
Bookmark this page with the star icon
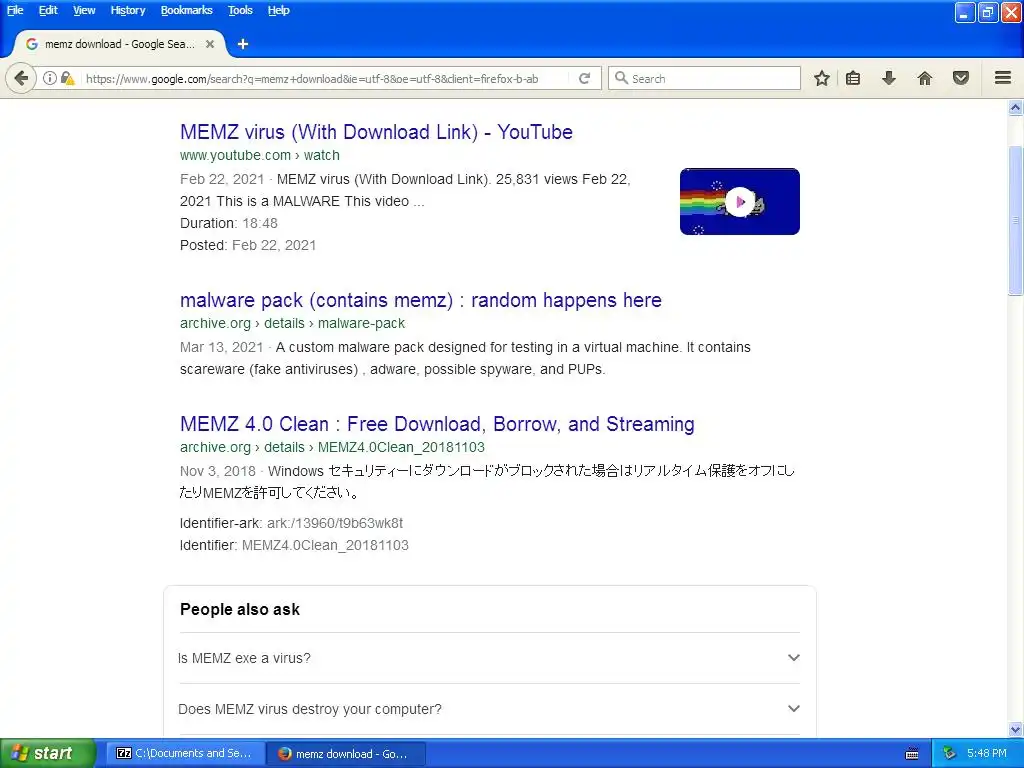[822, 78]
